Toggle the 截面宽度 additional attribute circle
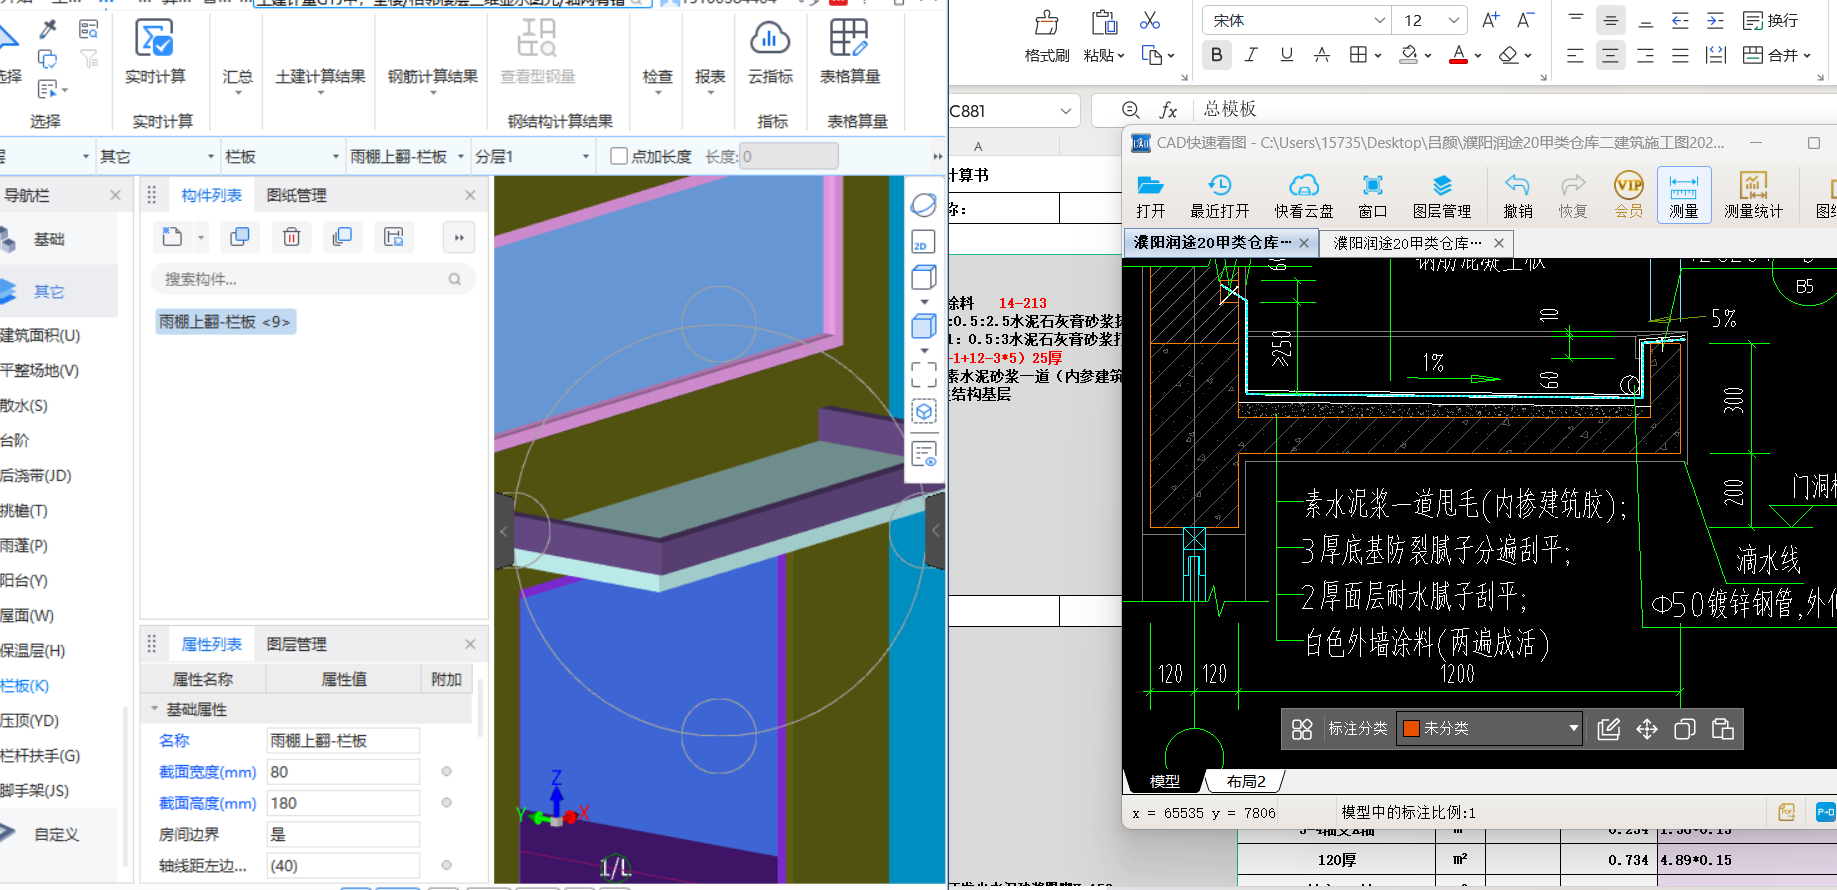This screenshot has width=1837, height=890. [x=446, y=771]
